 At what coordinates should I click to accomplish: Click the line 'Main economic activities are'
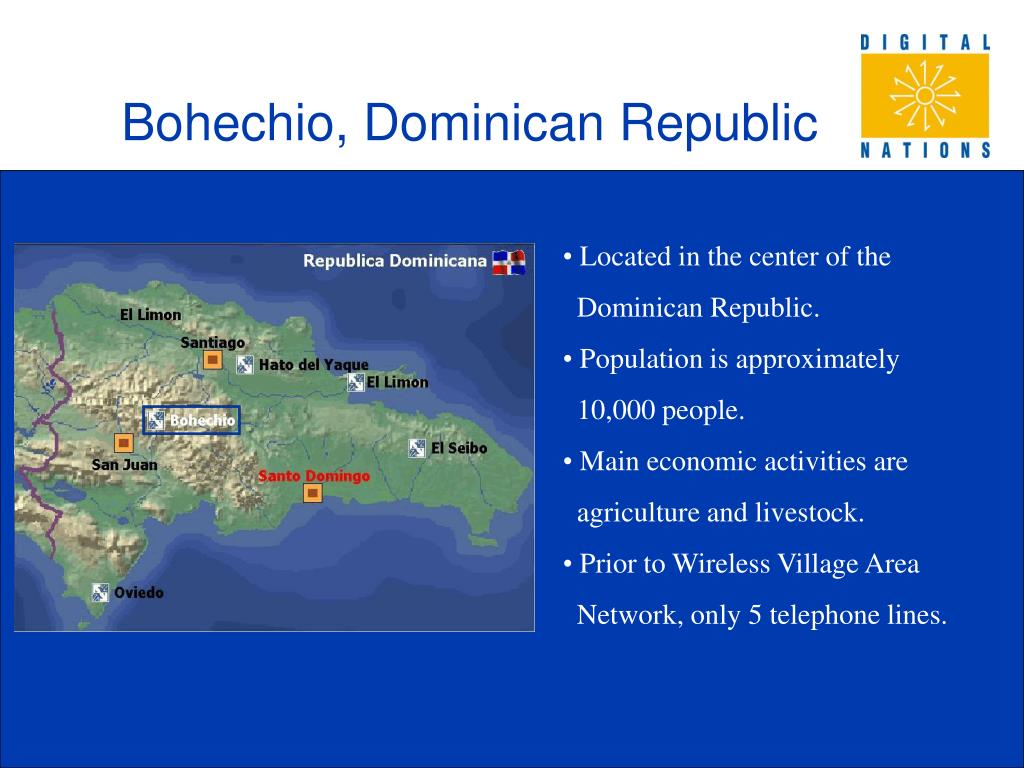coord(743,461)
